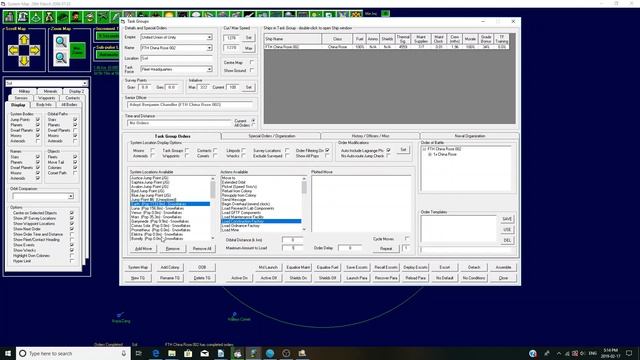Uncheck Order Filtering On
This screenshot has width=640, height=360.
tap(327, 151)
